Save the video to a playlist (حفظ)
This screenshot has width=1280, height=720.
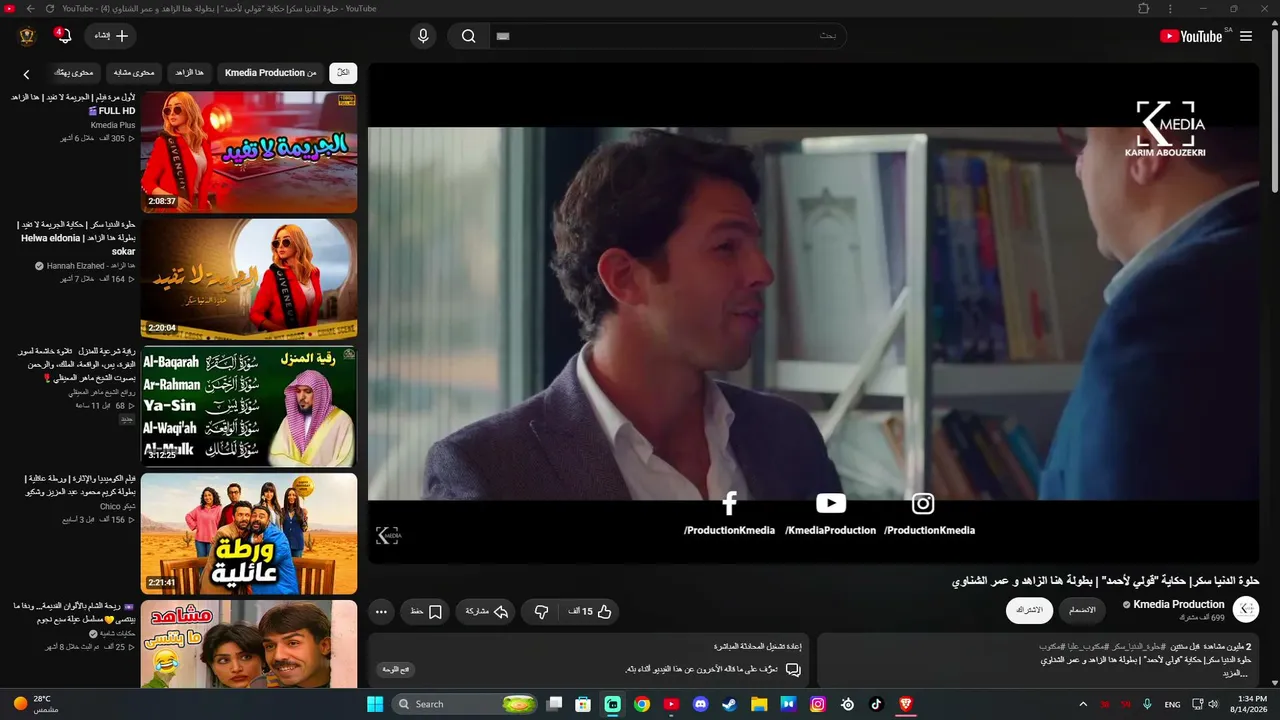coord(426,612)
